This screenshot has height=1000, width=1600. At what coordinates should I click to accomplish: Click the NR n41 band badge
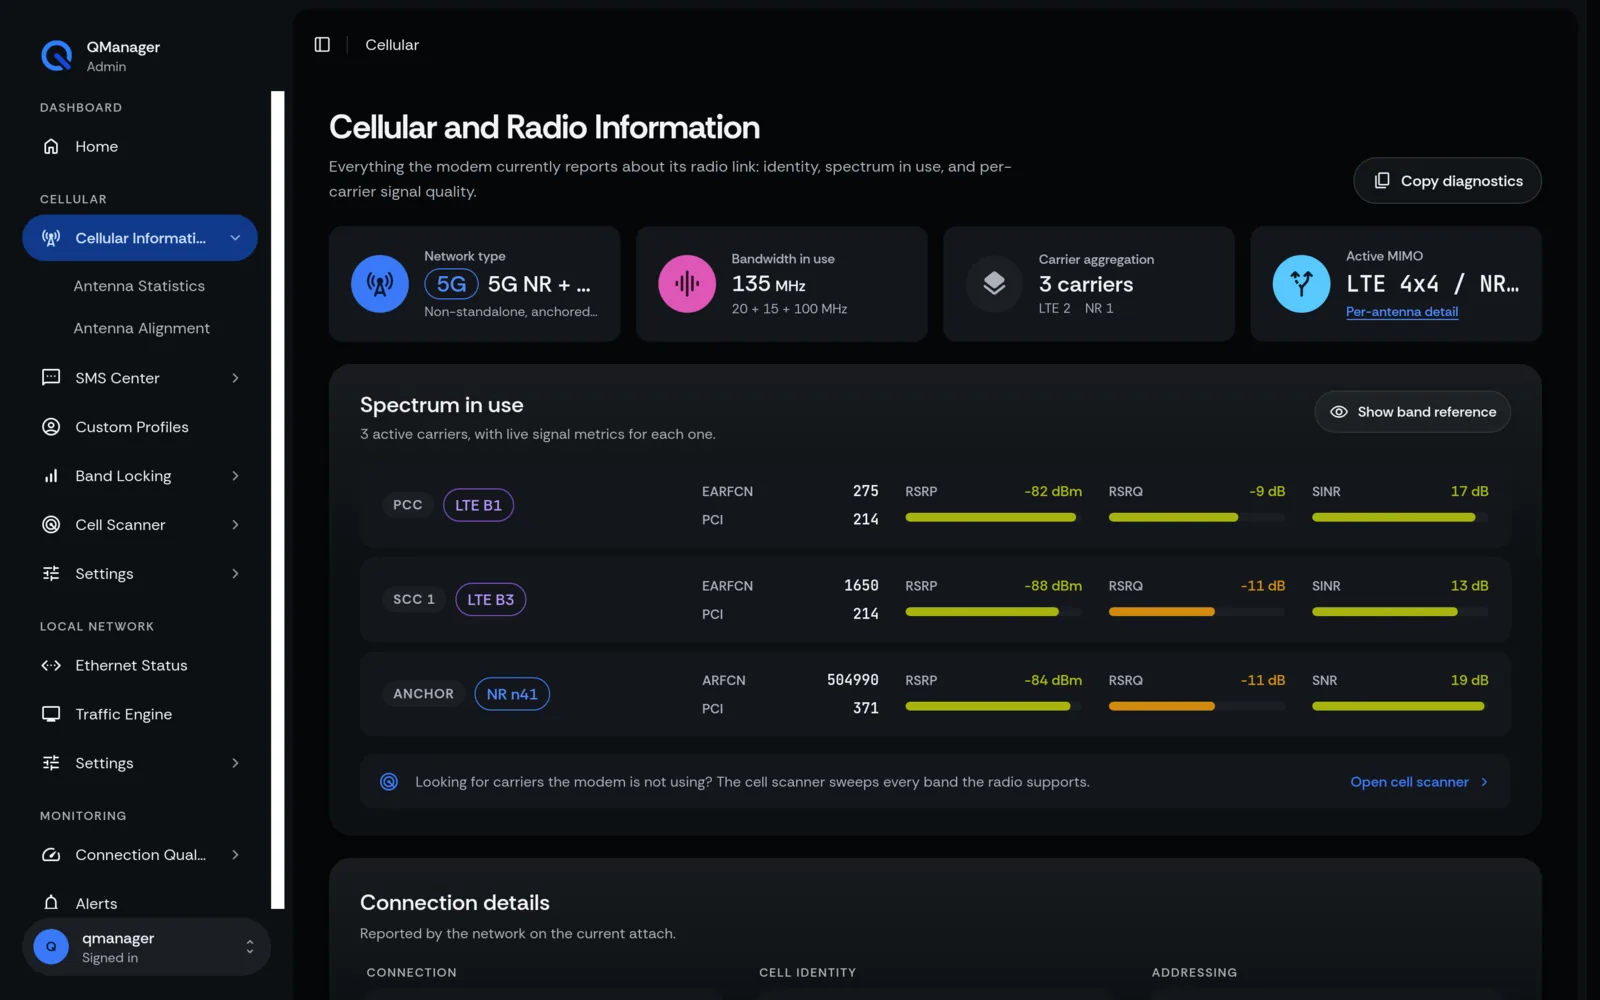pos(512,694)
